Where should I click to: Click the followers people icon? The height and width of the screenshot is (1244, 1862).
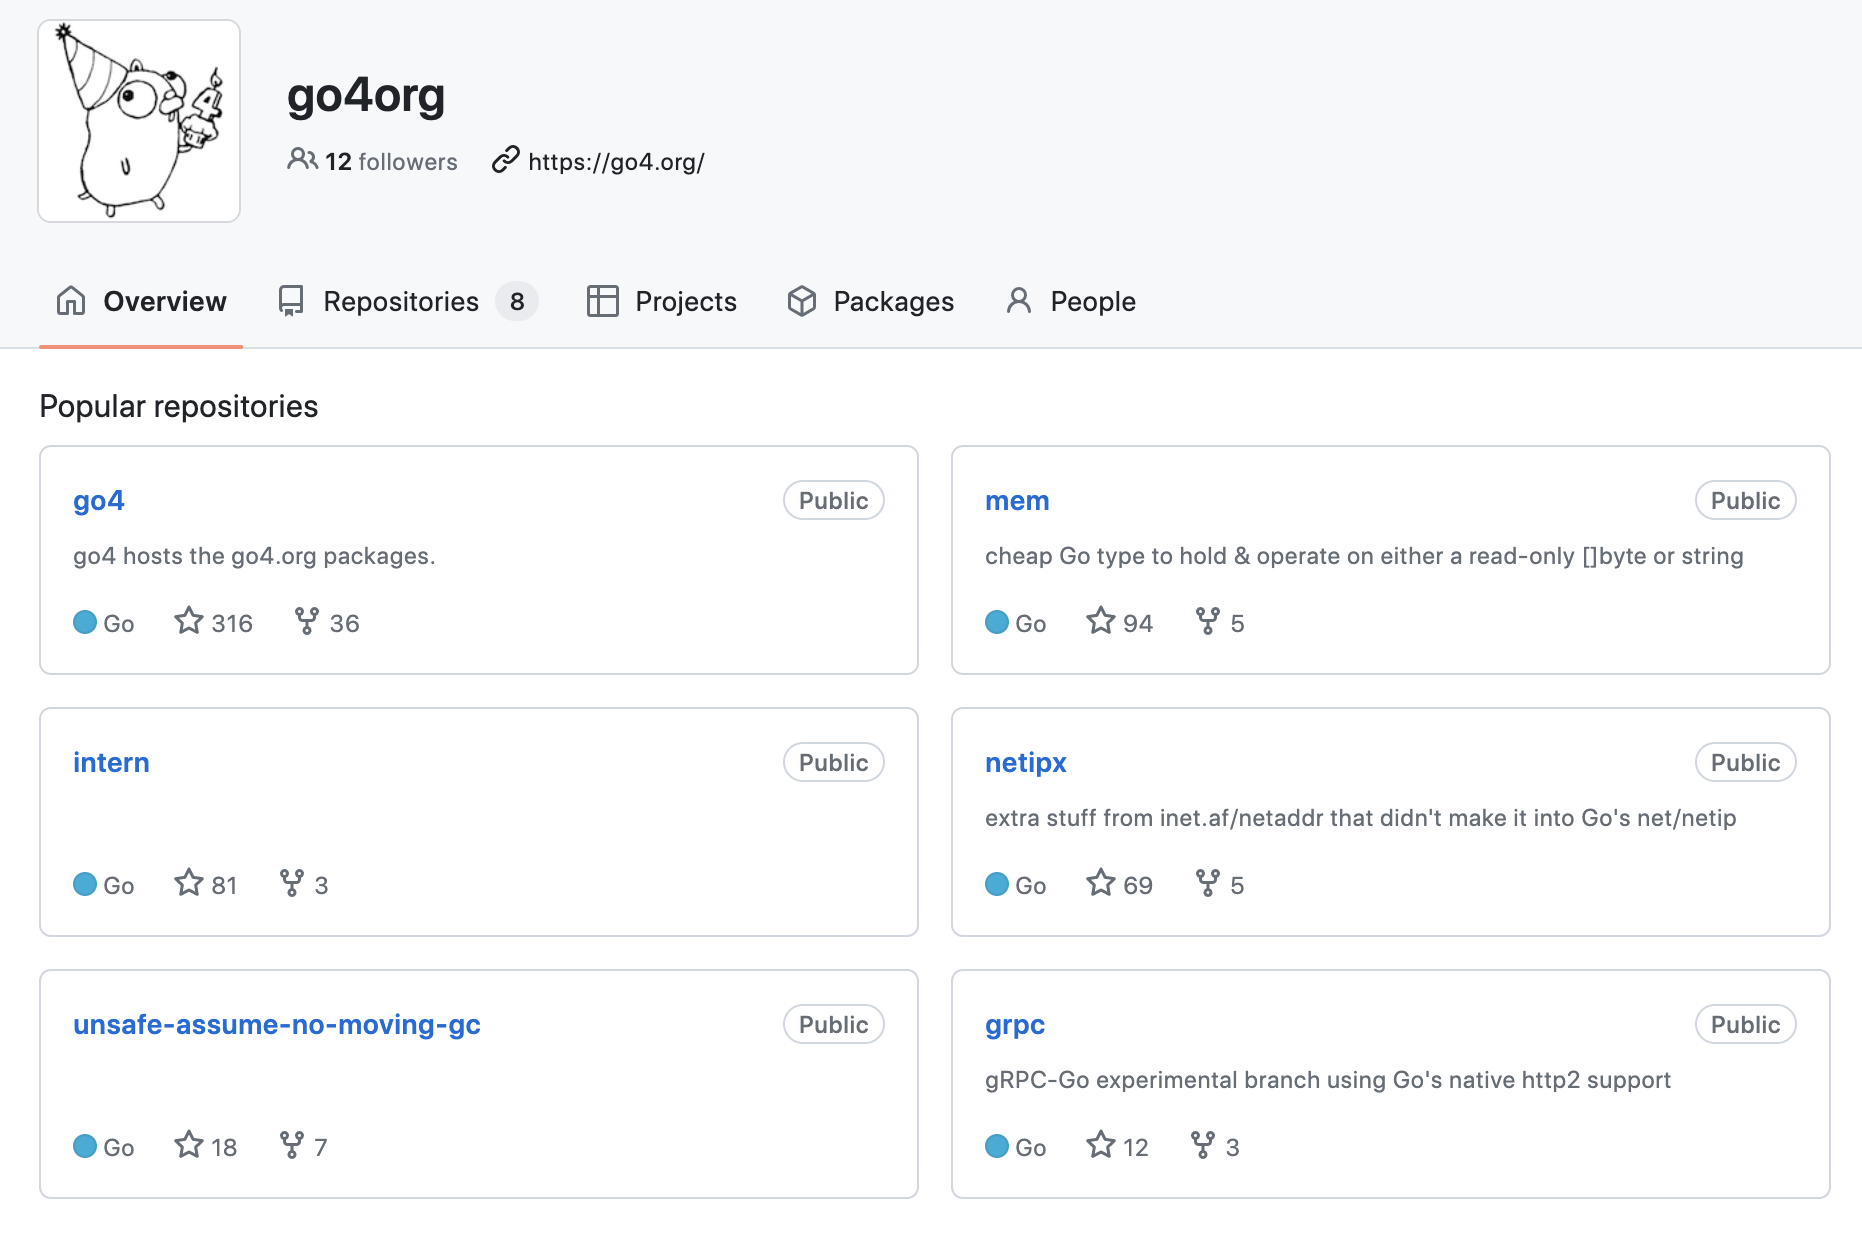(301, 160)
